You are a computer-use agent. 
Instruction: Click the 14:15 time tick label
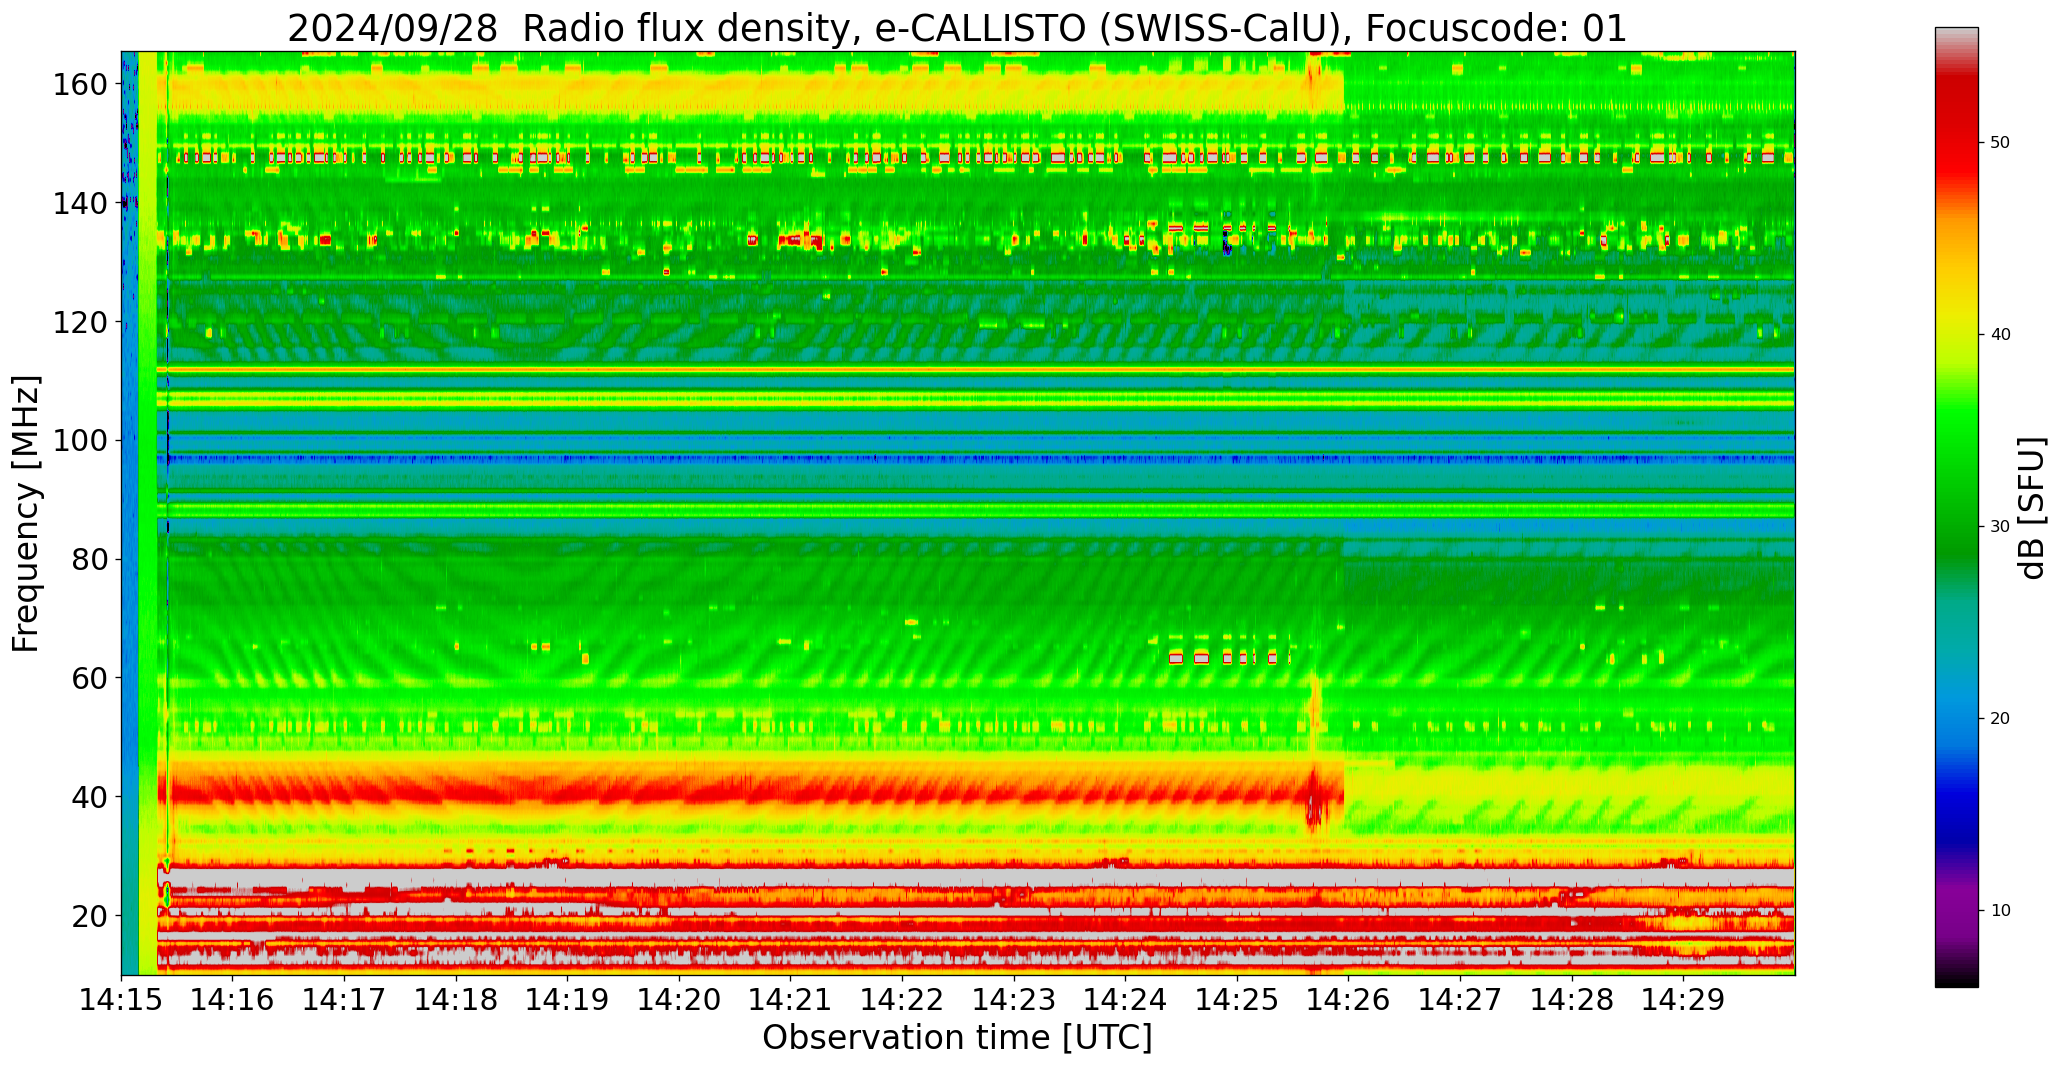(122, 999)
